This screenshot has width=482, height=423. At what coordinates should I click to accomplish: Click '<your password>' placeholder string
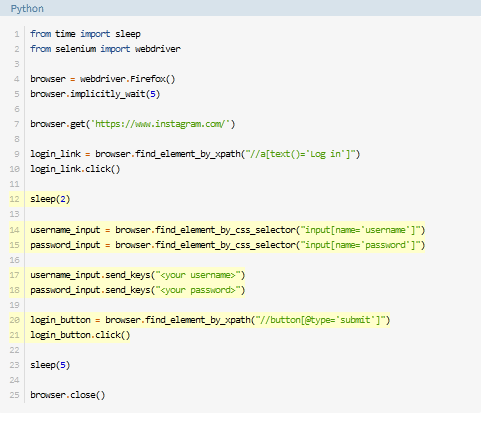tap(198, 290)
